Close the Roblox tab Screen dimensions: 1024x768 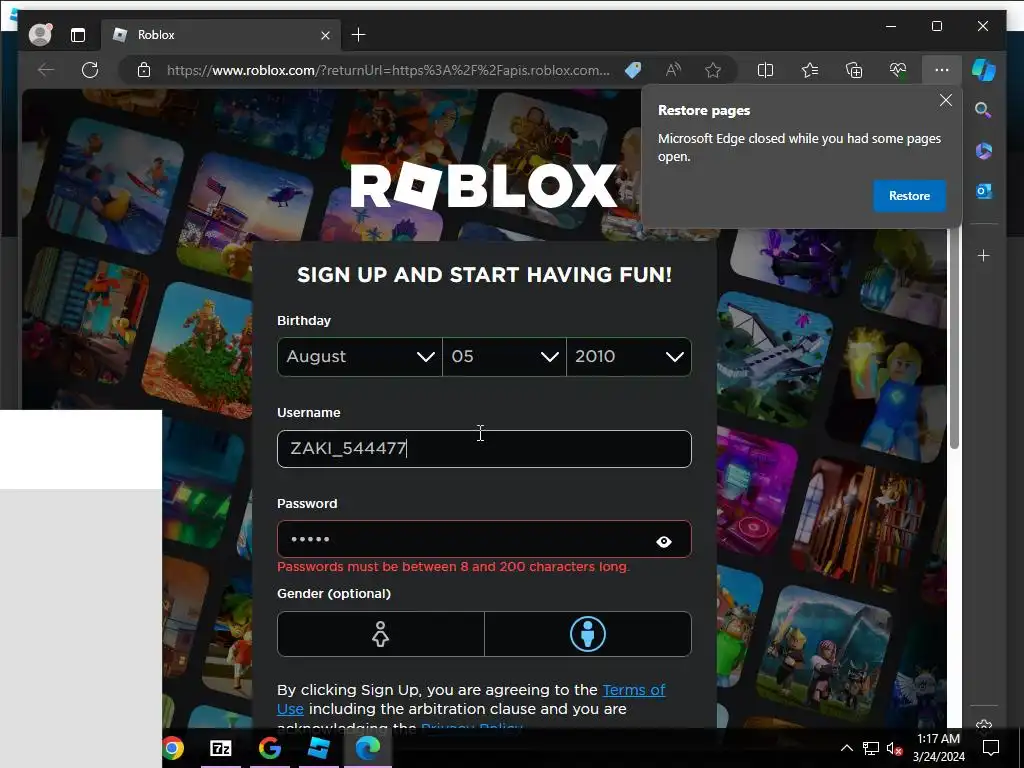325,35
